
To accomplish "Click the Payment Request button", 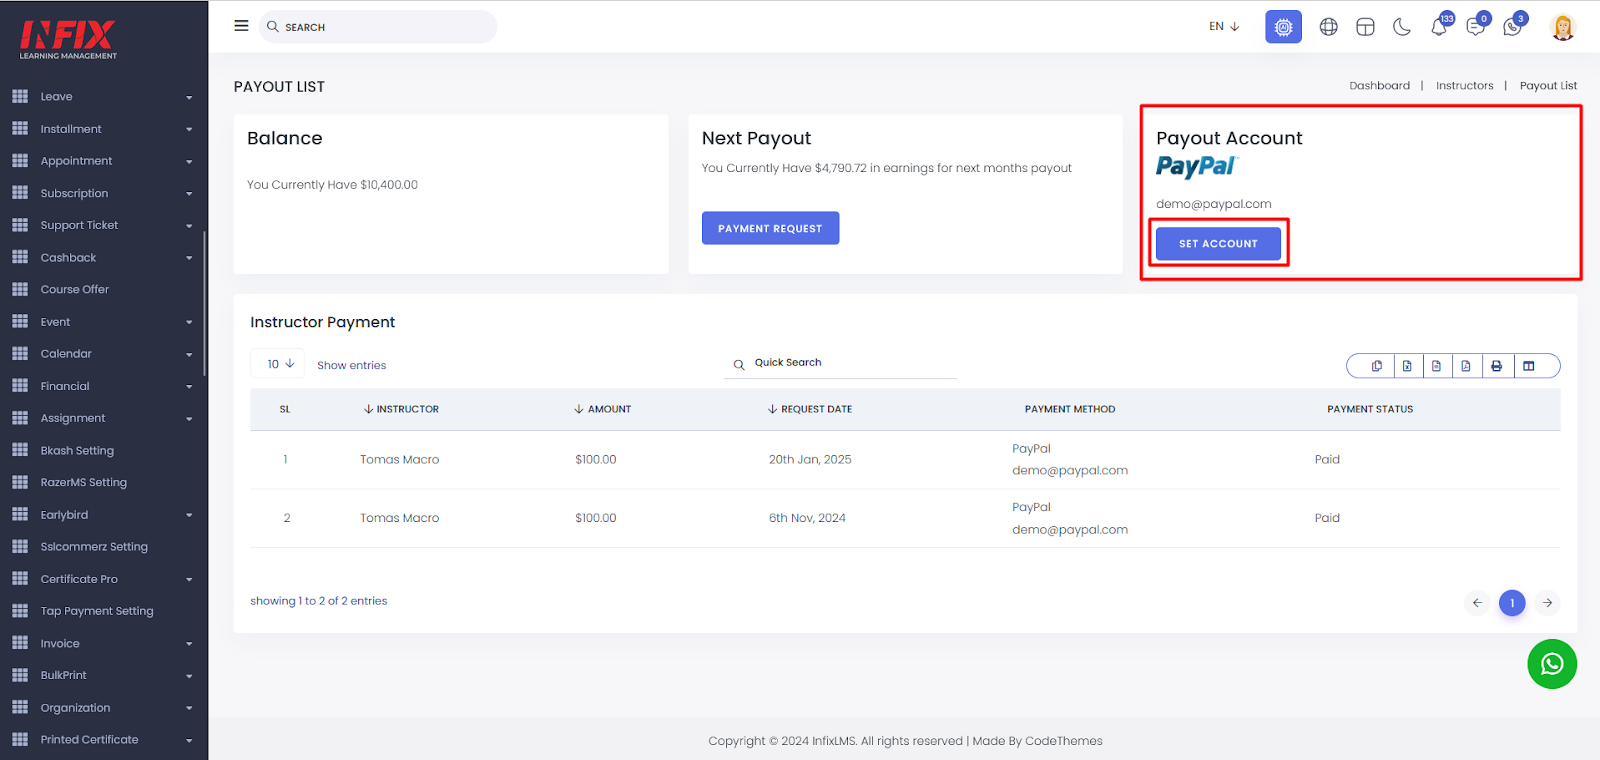I will [x=770, y=228].
